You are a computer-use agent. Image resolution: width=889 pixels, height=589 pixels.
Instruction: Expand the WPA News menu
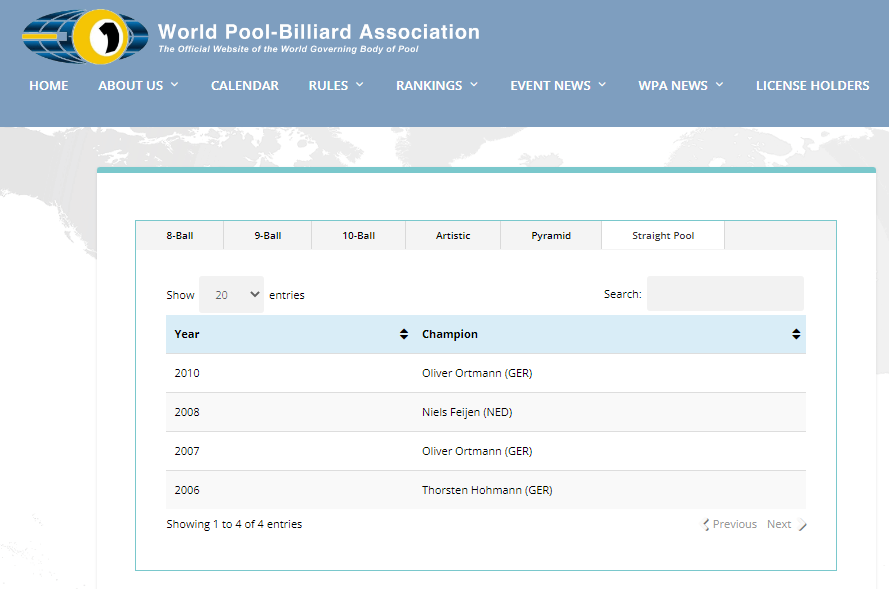click(x=680, y=86)
